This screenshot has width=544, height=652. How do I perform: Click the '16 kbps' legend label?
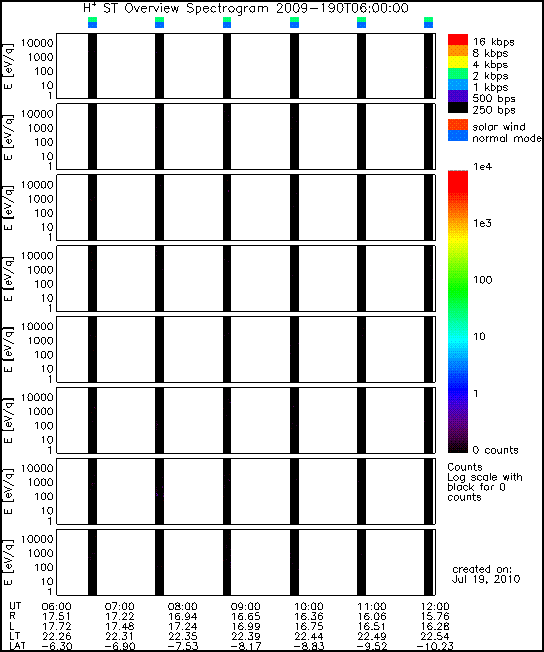click(x=493, y=42)
